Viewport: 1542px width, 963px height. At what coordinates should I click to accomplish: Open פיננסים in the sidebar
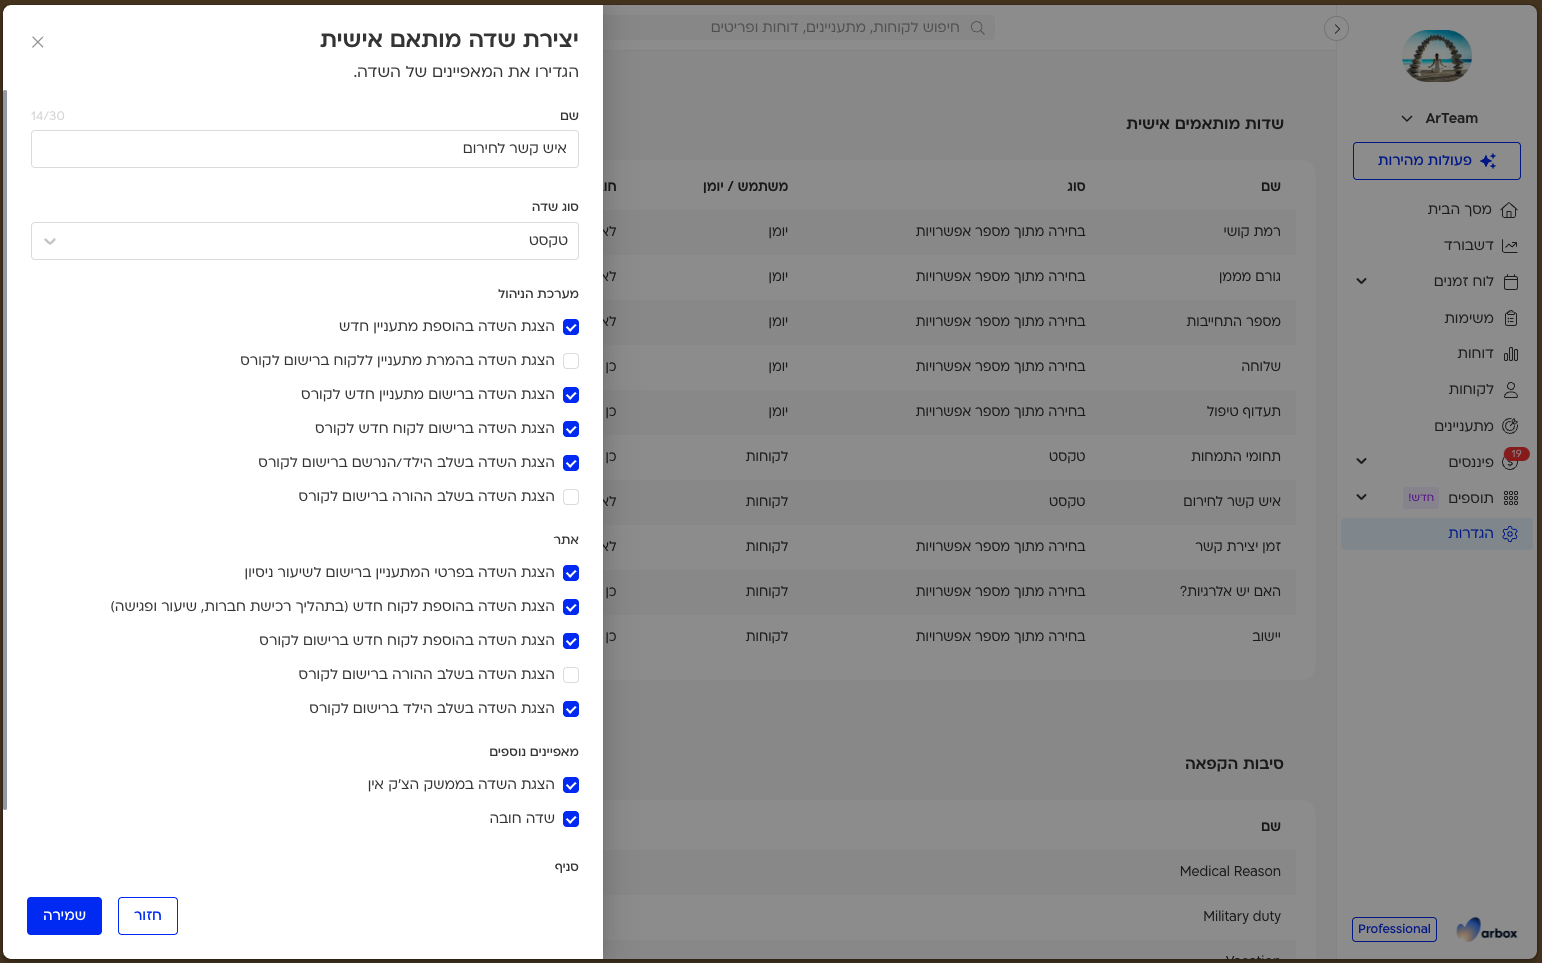pos(1471,462)
